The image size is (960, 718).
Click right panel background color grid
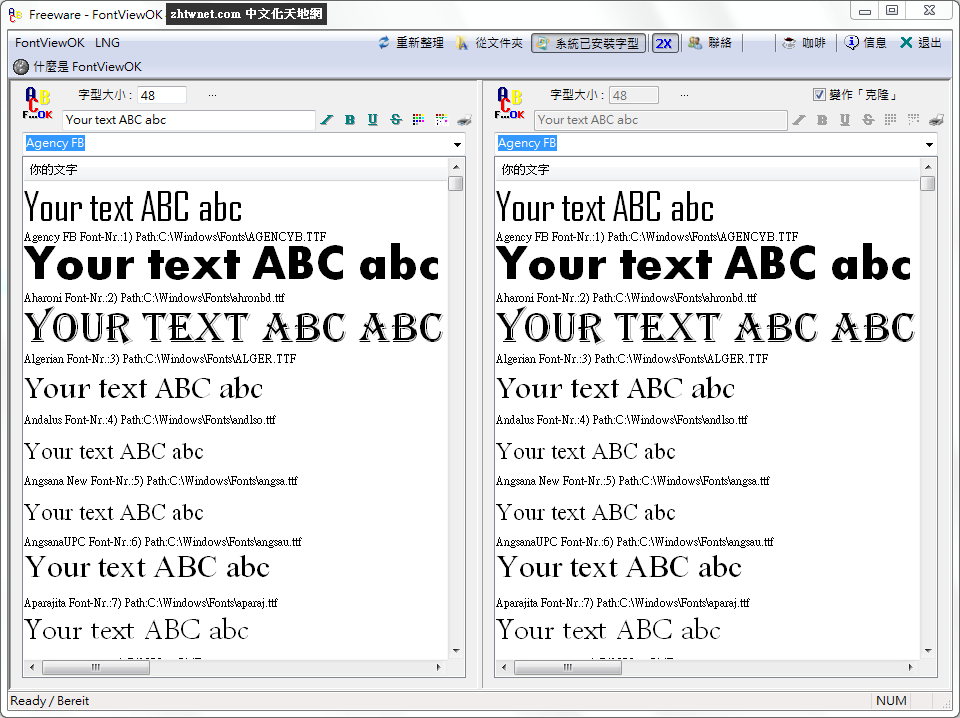pyautogui.click(x=913, y=120)
